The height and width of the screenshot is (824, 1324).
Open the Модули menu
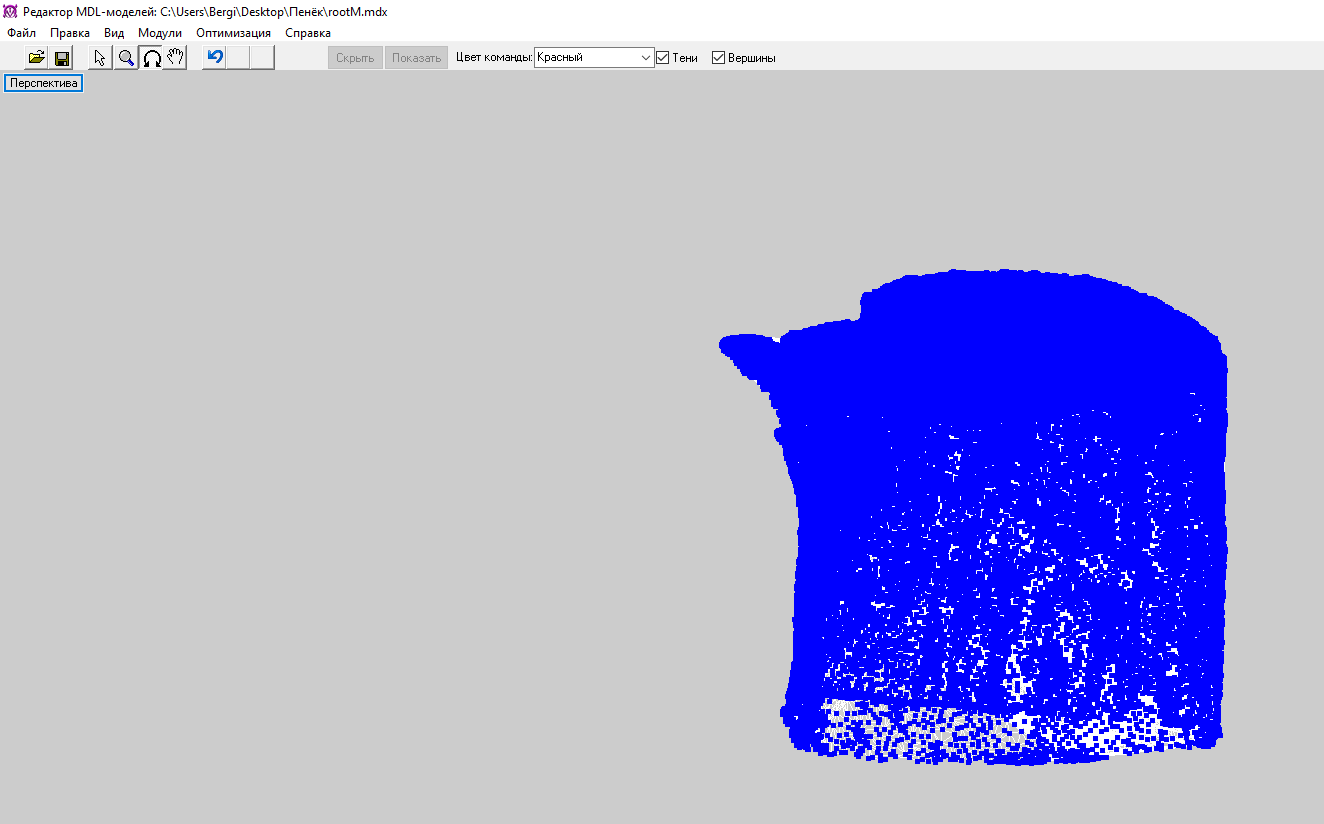point(160,33)
